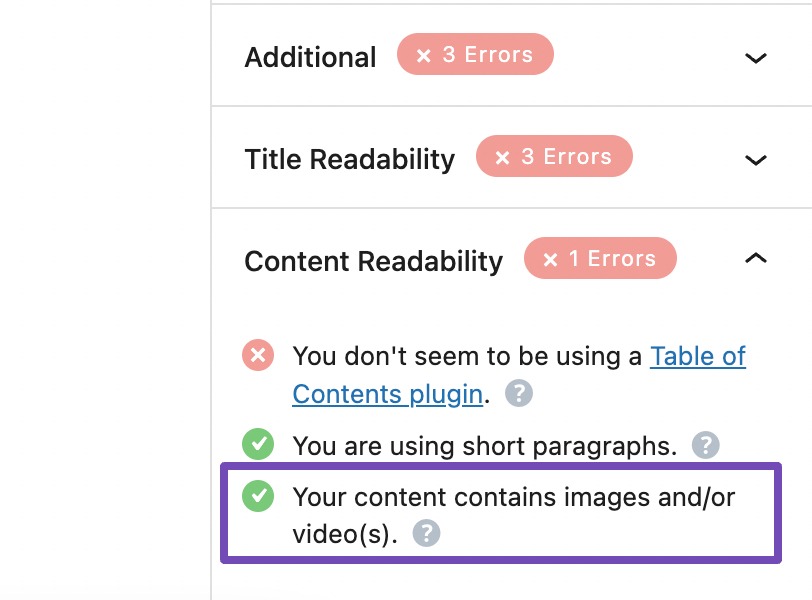Click the Content Readability heading text
The image size is (812, 600).
(373, 260)
